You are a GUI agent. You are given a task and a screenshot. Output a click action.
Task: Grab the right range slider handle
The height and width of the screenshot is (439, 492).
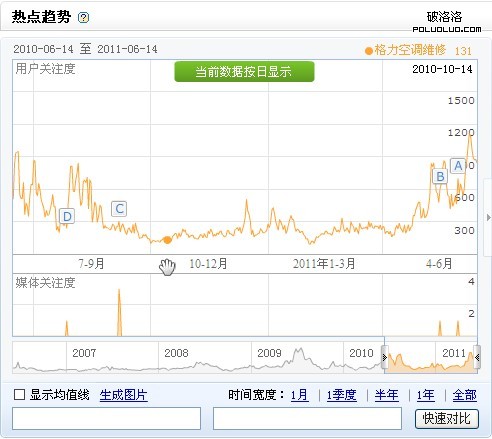point(477,357)
